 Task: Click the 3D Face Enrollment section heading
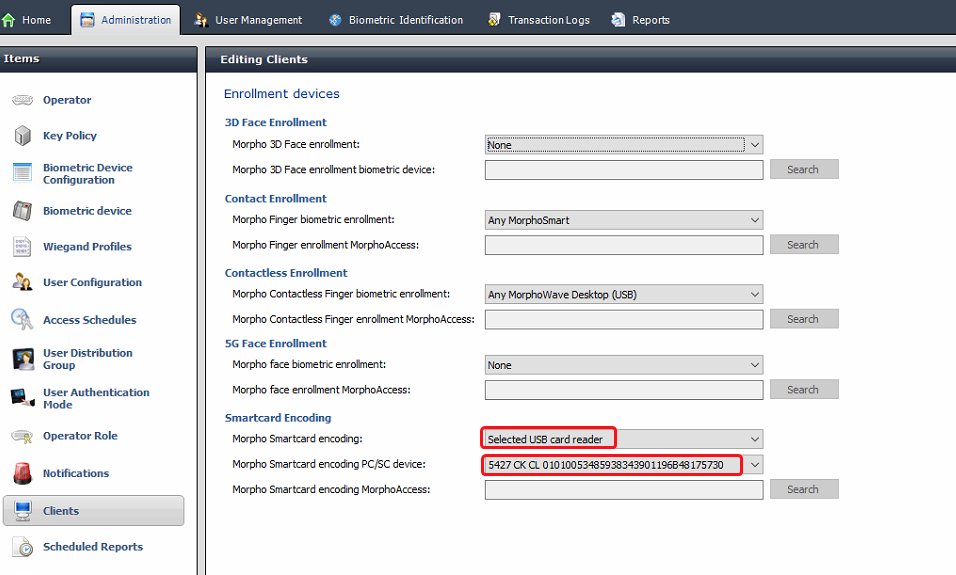coord(276,123)
